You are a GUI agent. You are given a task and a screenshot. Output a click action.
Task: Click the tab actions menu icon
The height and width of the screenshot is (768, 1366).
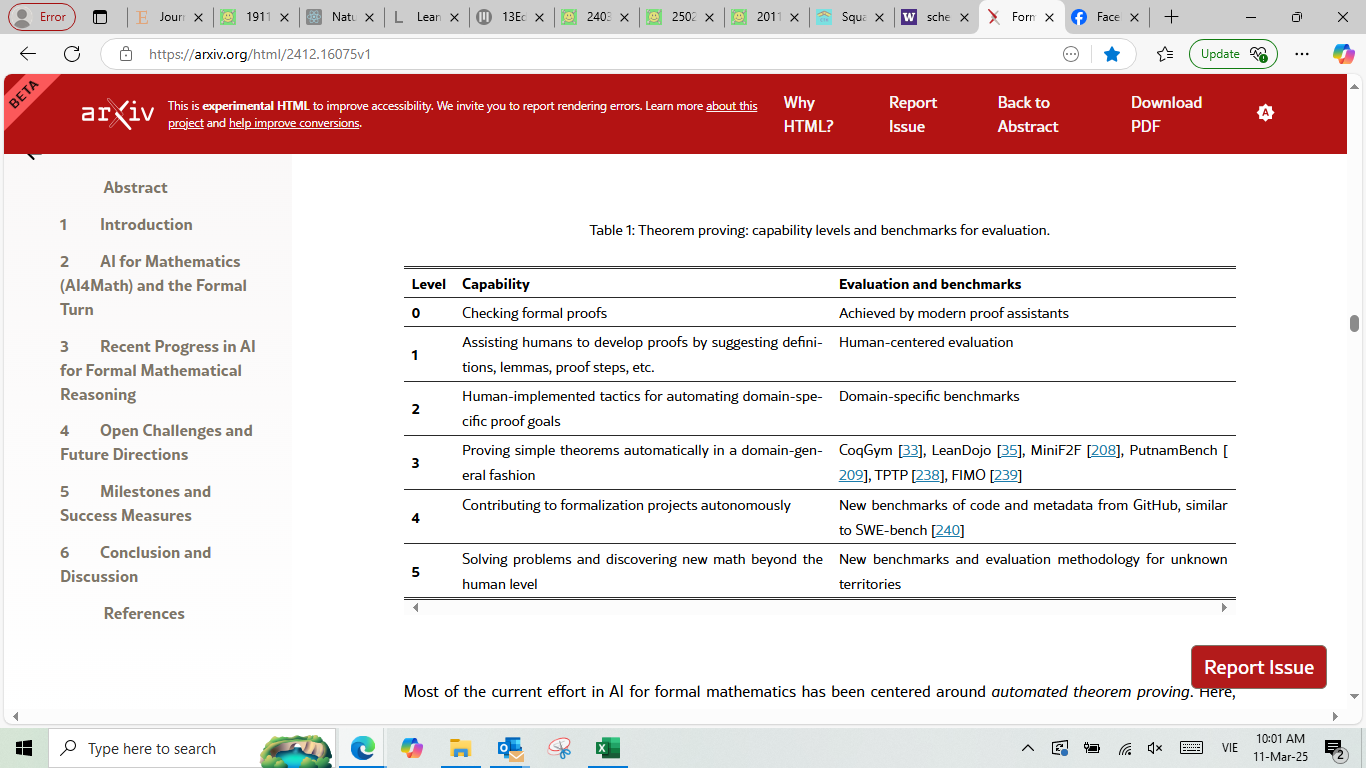coord(100,17)
